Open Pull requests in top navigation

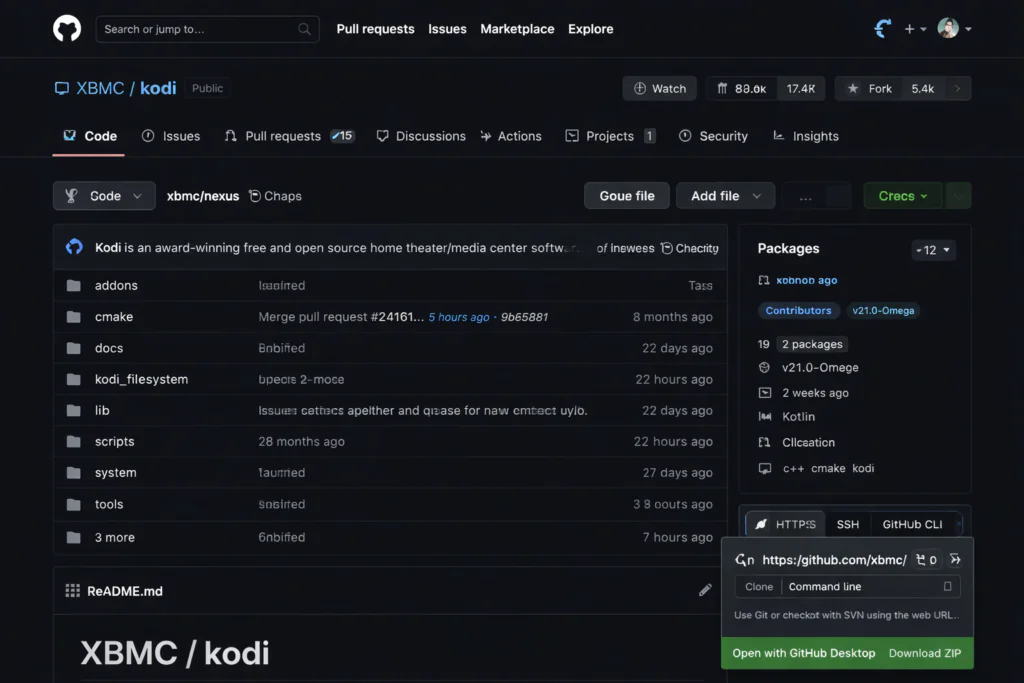375,29
